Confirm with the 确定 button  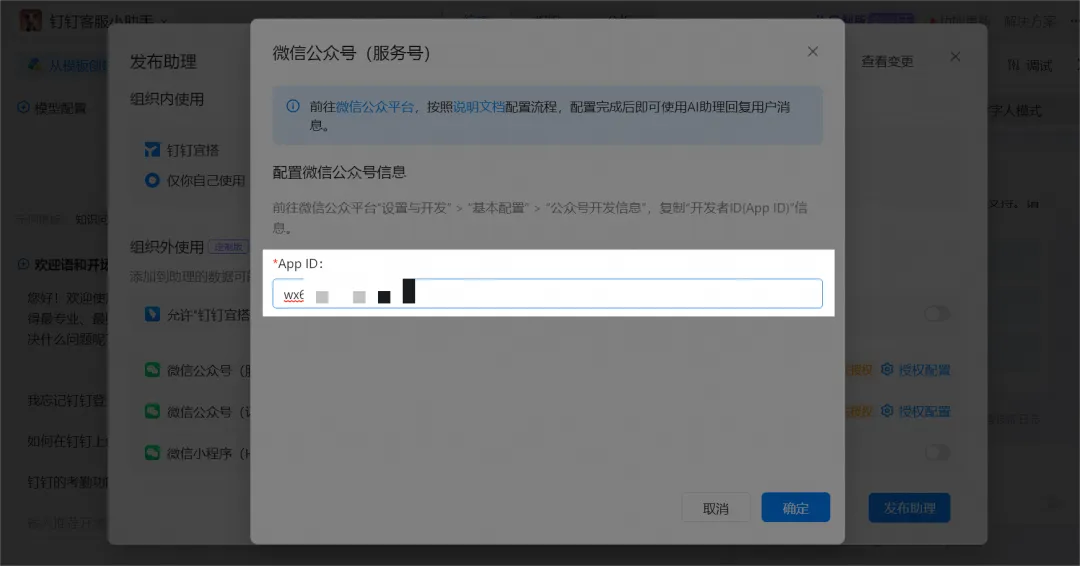[x=796, y=508]
